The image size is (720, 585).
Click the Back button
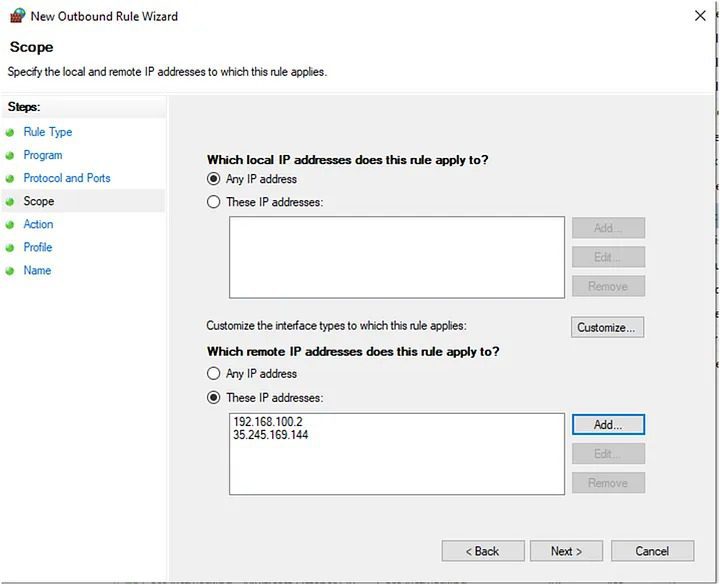pos(483,551)
